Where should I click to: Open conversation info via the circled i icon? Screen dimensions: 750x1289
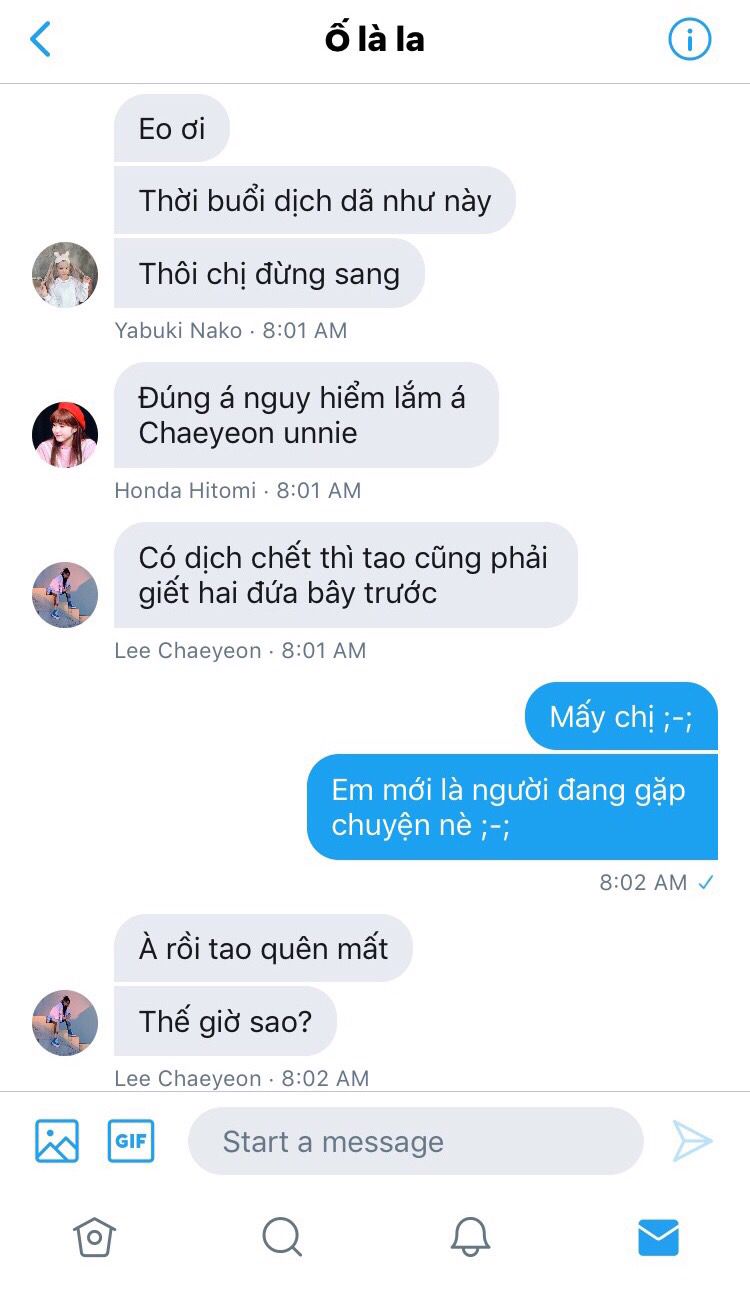point(689,40)
